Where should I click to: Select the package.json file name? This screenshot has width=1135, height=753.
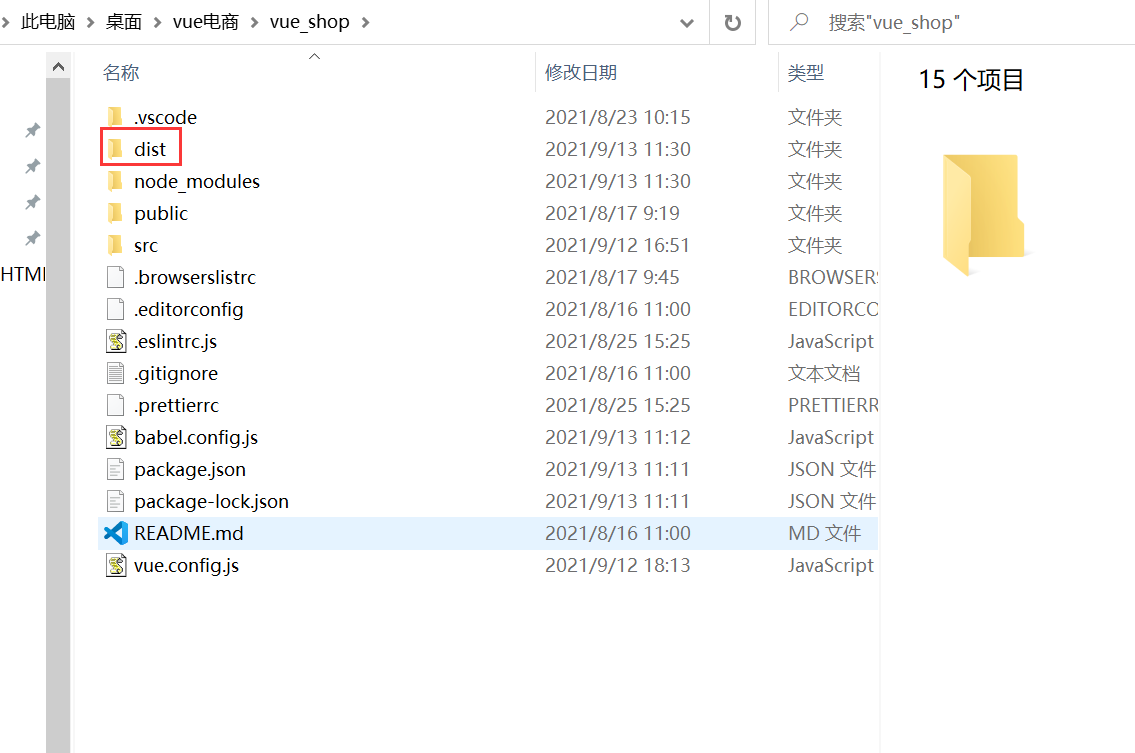[x=190, y=469]
